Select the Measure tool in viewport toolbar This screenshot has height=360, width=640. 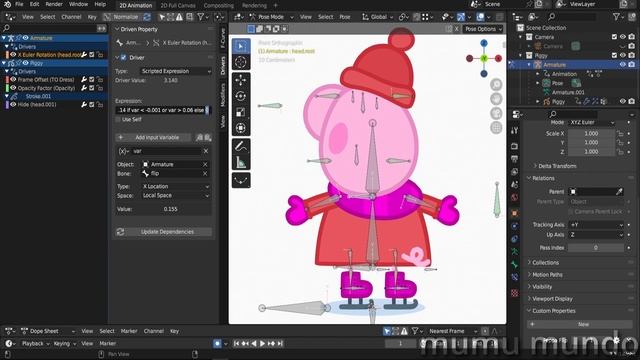point(241,162)
